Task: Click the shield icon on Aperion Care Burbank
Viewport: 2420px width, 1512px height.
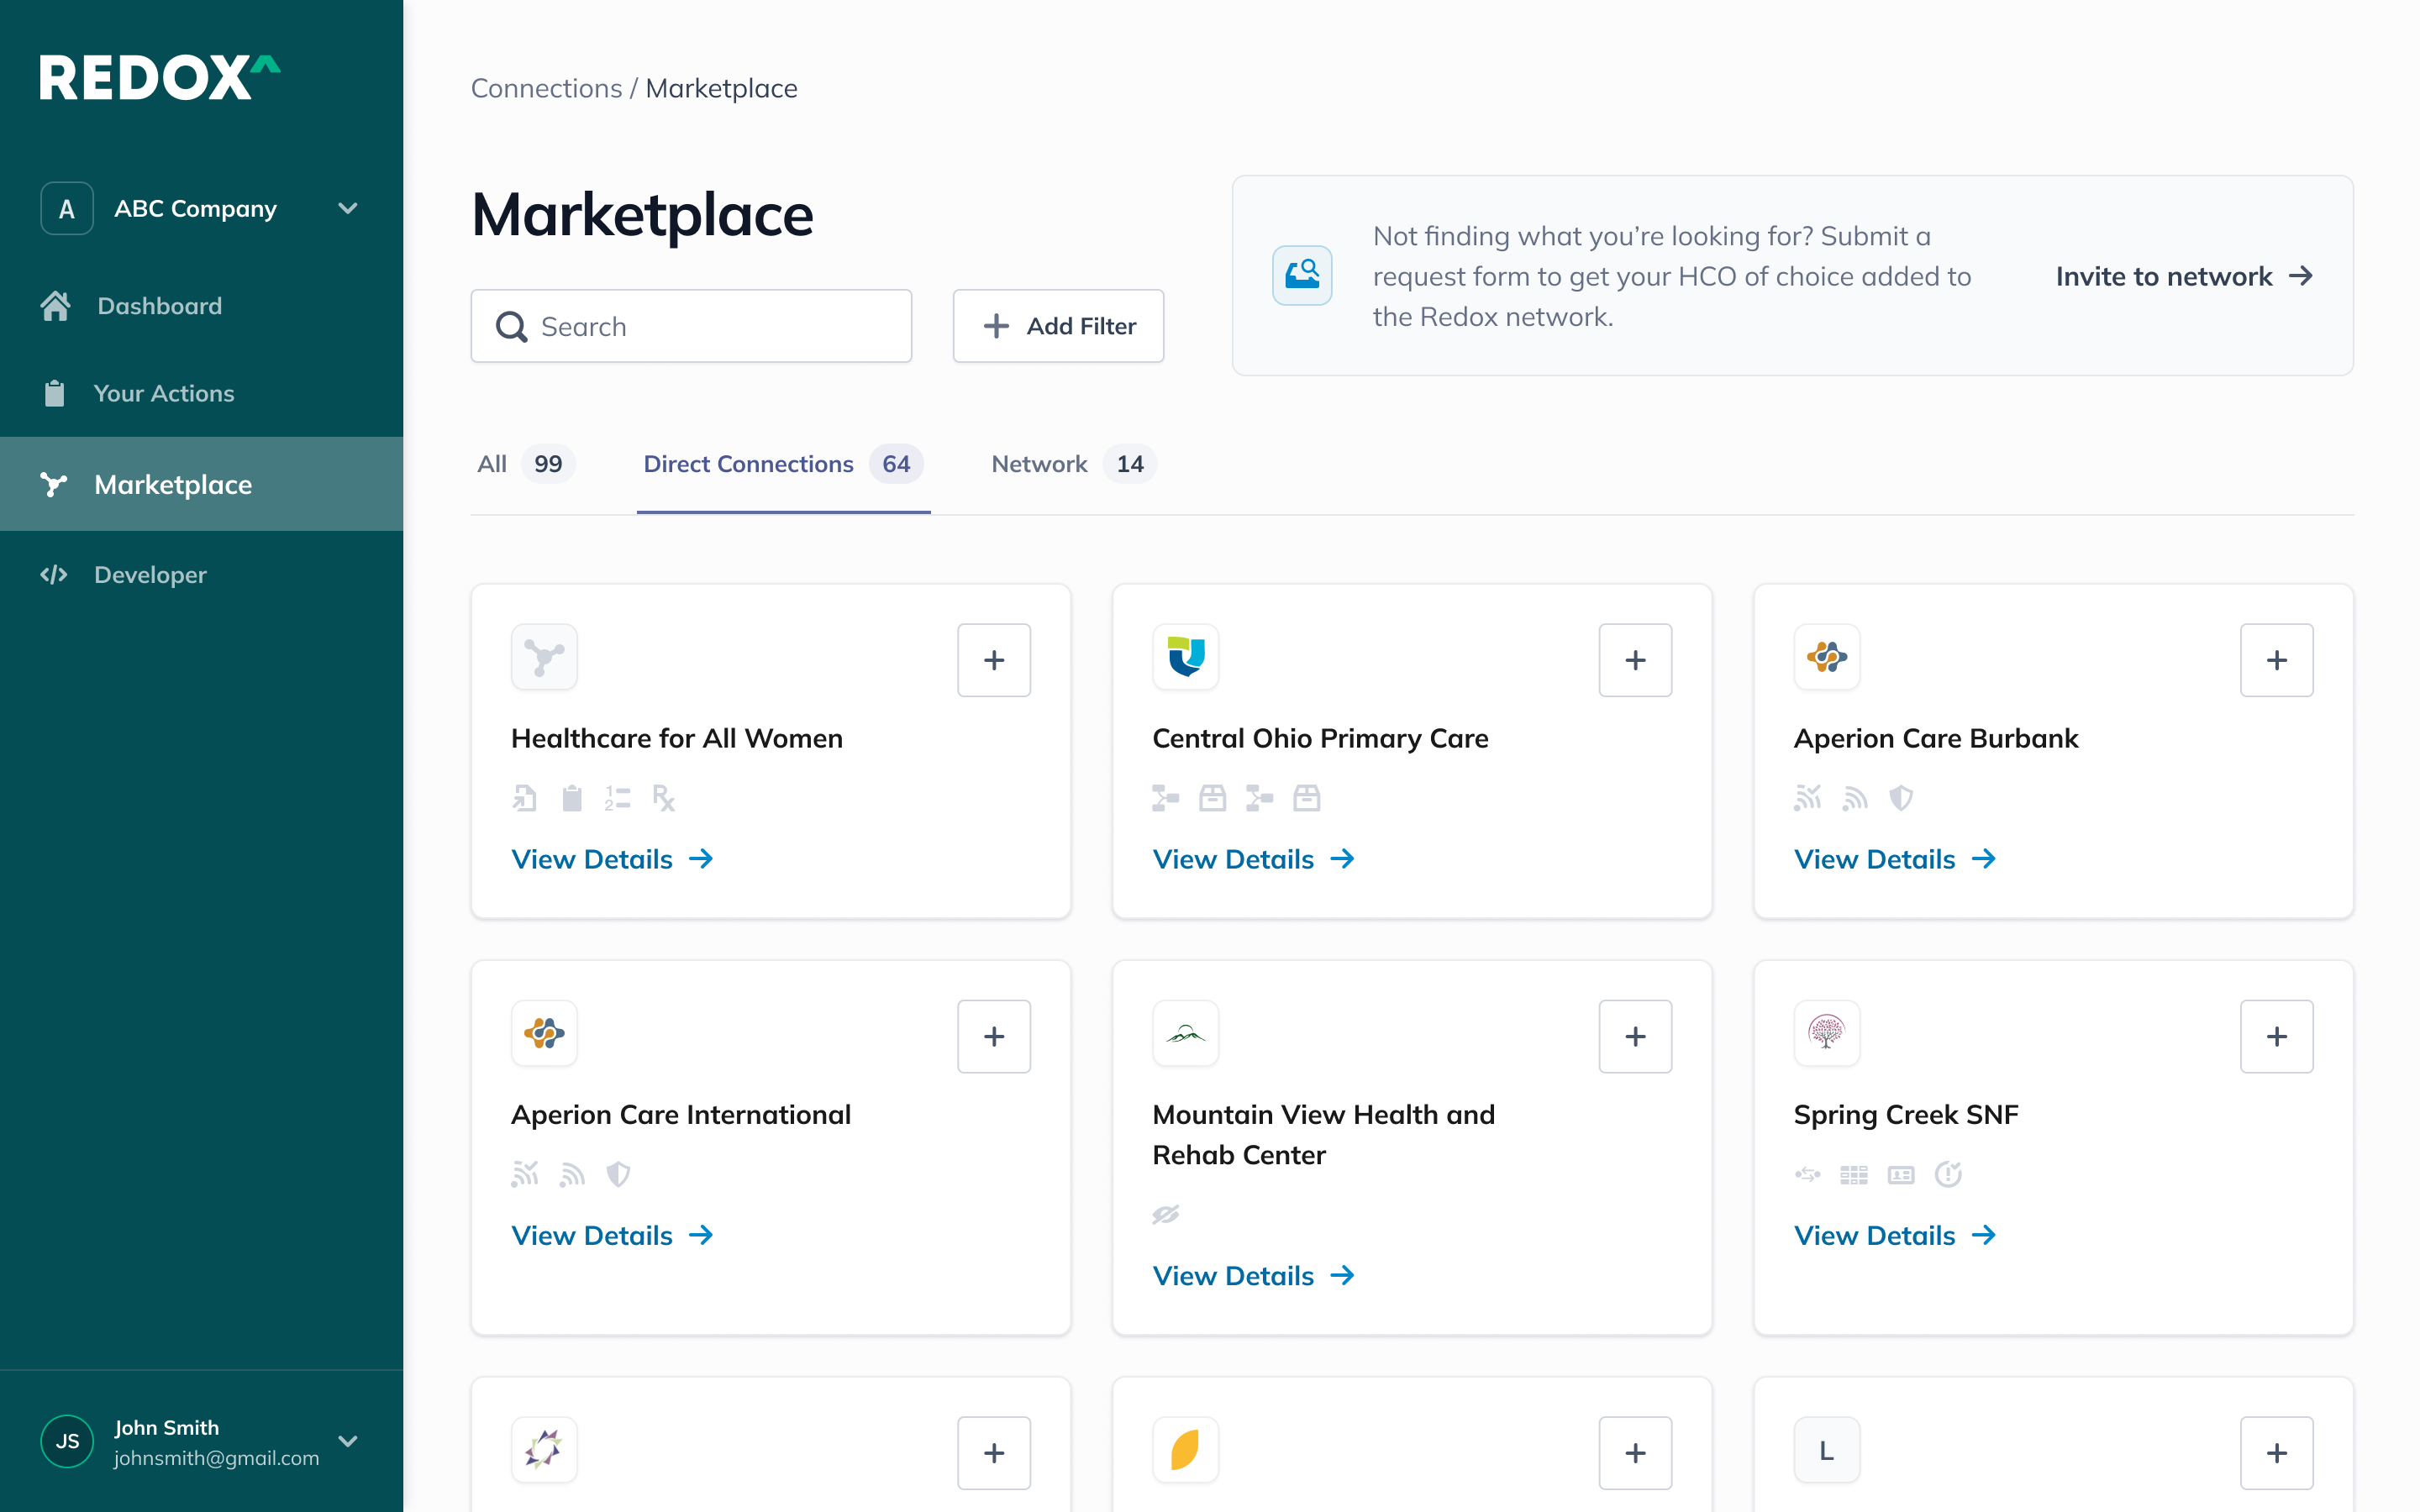Action: [1901, 798]
